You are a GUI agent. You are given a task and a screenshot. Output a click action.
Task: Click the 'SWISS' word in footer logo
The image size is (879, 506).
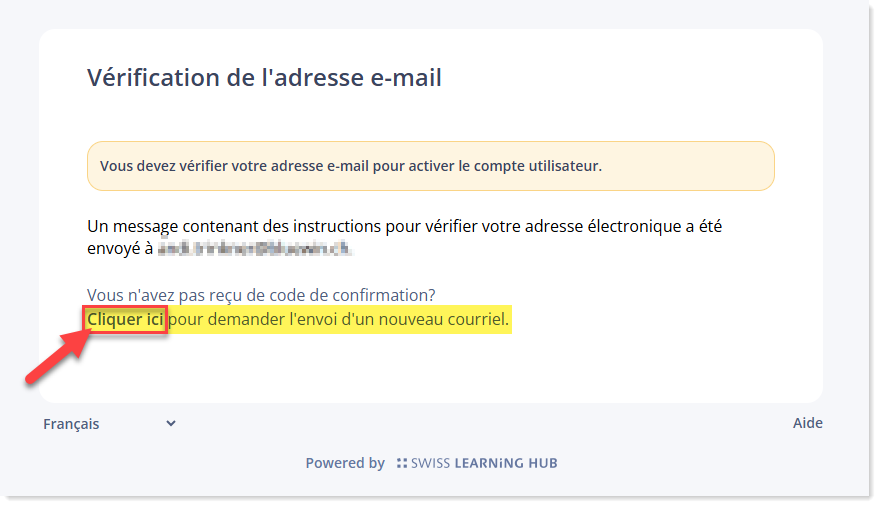pyautogui.click(x=430, y=463)
